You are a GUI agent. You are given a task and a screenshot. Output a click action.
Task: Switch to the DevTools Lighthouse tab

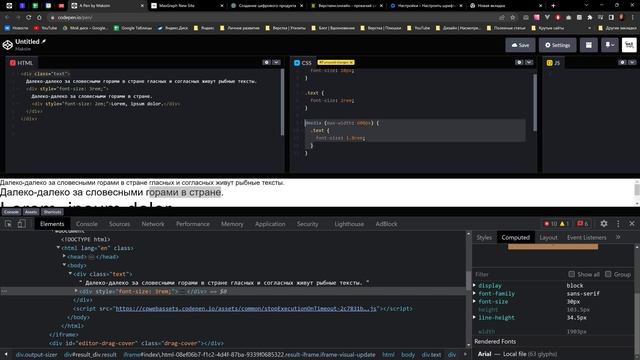pos(349,224)
